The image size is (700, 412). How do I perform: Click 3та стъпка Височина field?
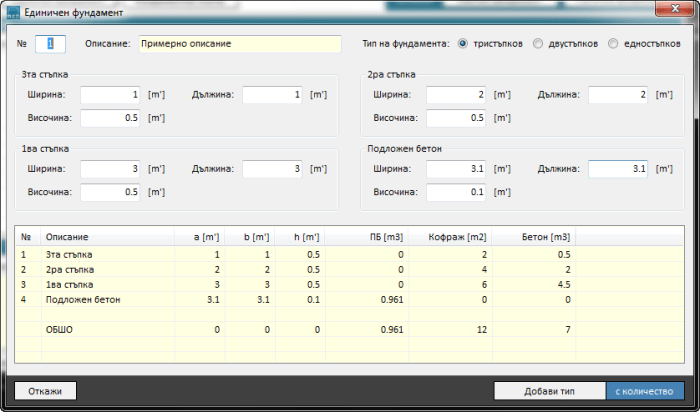110,118
